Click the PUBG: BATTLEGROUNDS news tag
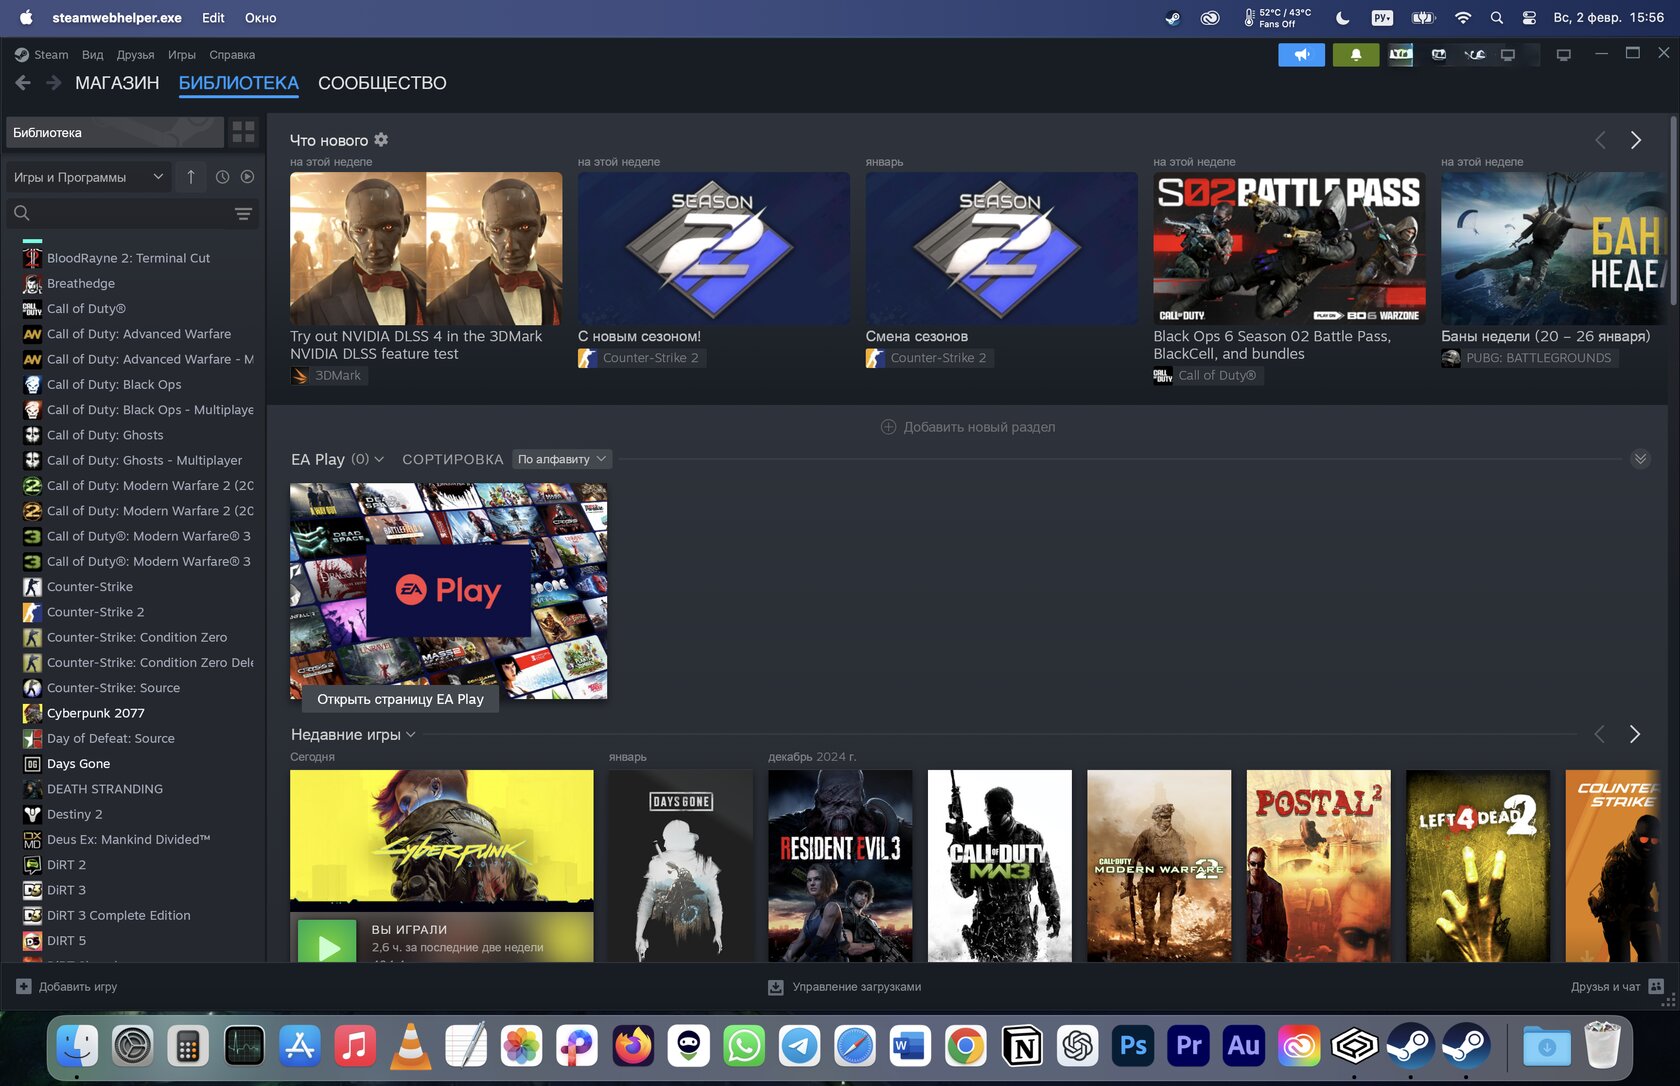 [x=1529, y=358]
